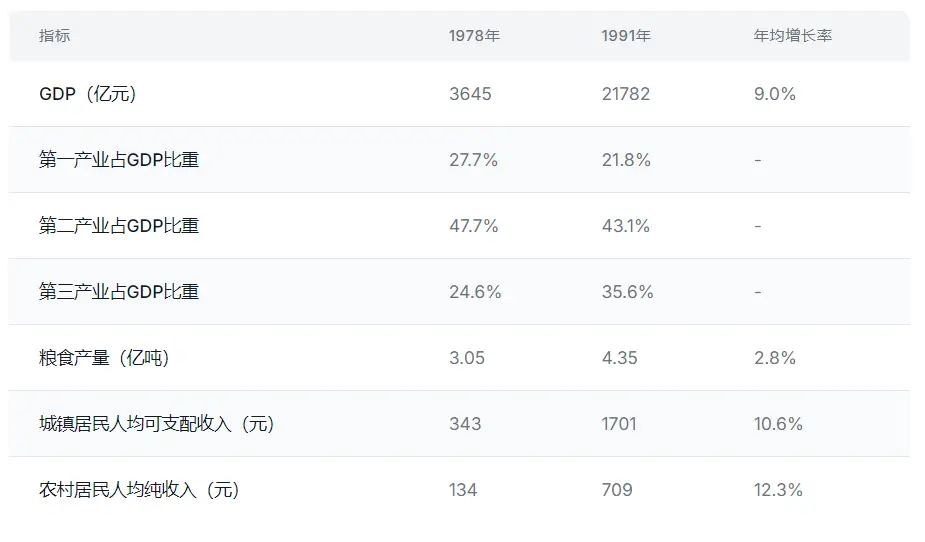
Task: Click the 1991 GDP value 21782
Action: click(626, 94)
